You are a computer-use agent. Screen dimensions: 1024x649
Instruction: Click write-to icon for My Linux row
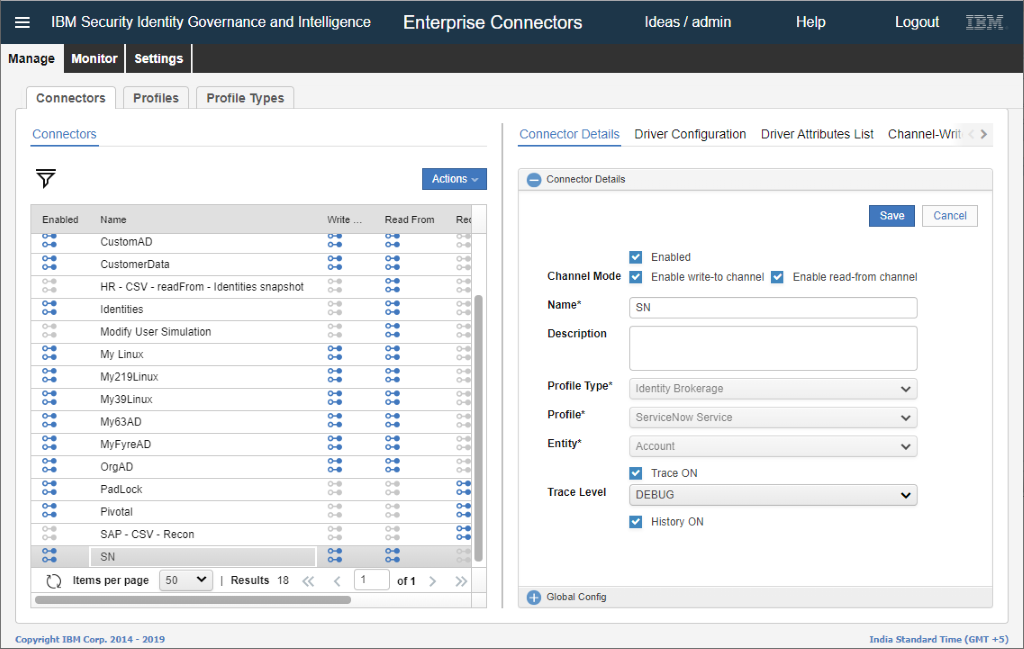click(x=335, y=354)
